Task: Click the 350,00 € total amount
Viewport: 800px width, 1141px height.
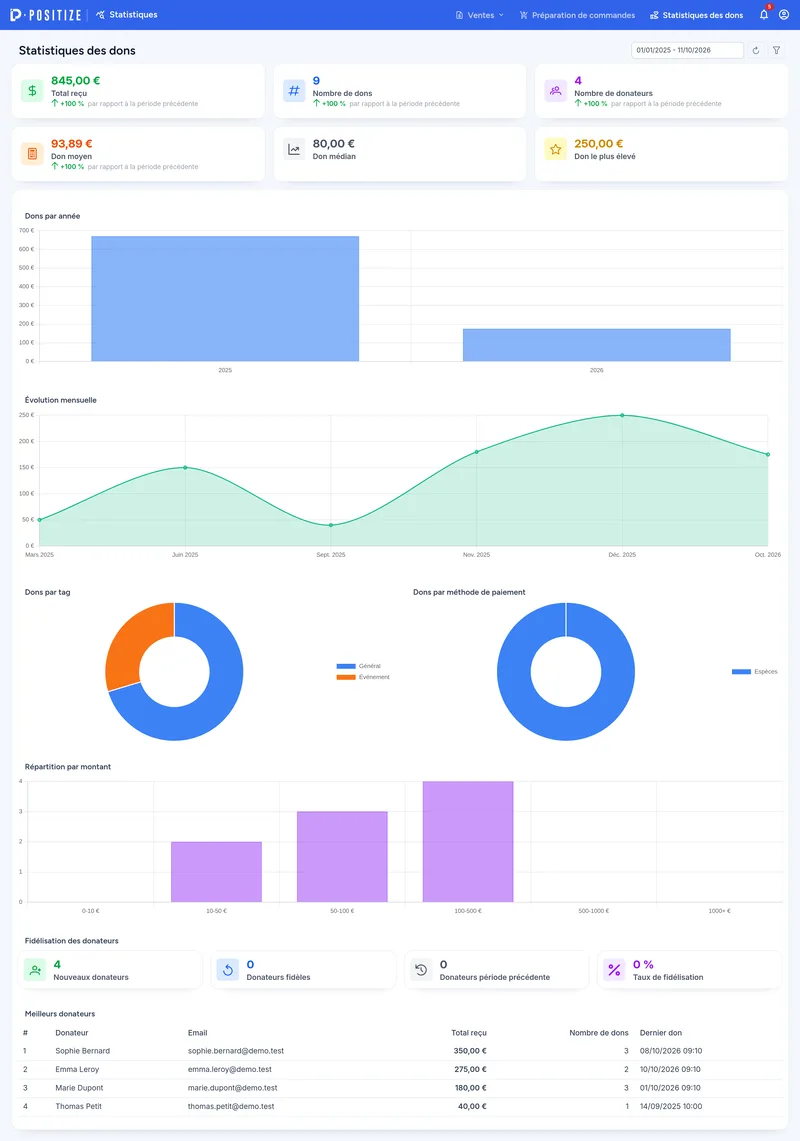Action: [470, 1051]
